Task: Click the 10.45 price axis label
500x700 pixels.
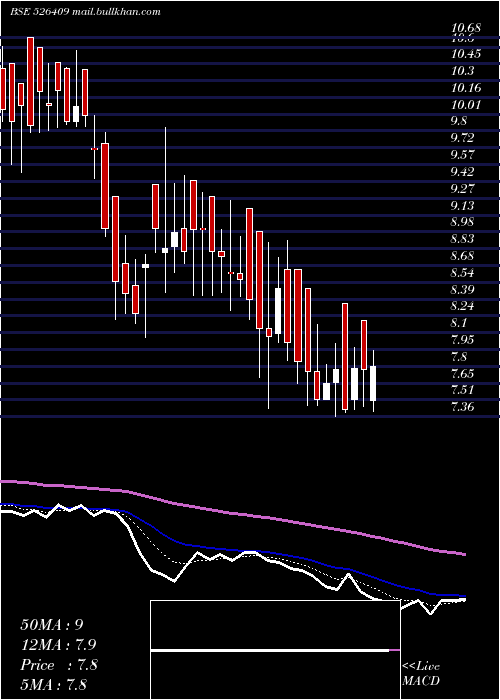Action: click(466, 54)
